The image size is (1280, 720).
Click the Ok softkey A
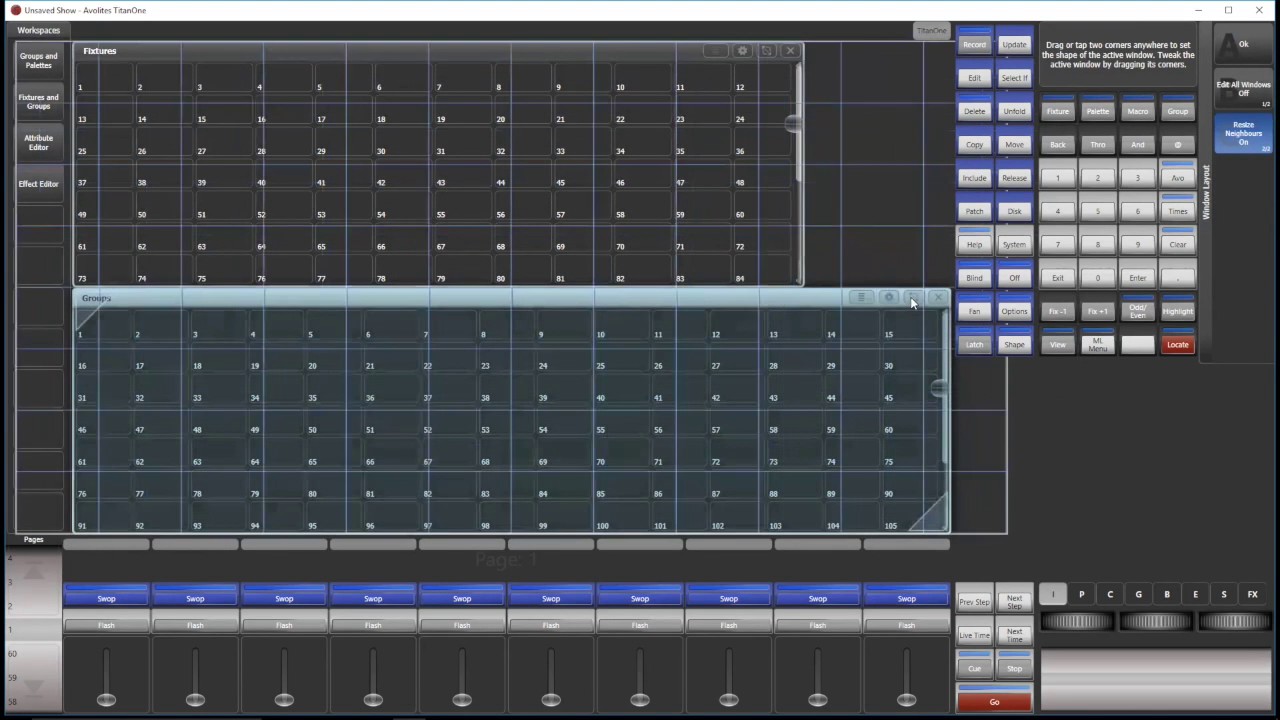pyautogui.click(x=1243, y=45)
